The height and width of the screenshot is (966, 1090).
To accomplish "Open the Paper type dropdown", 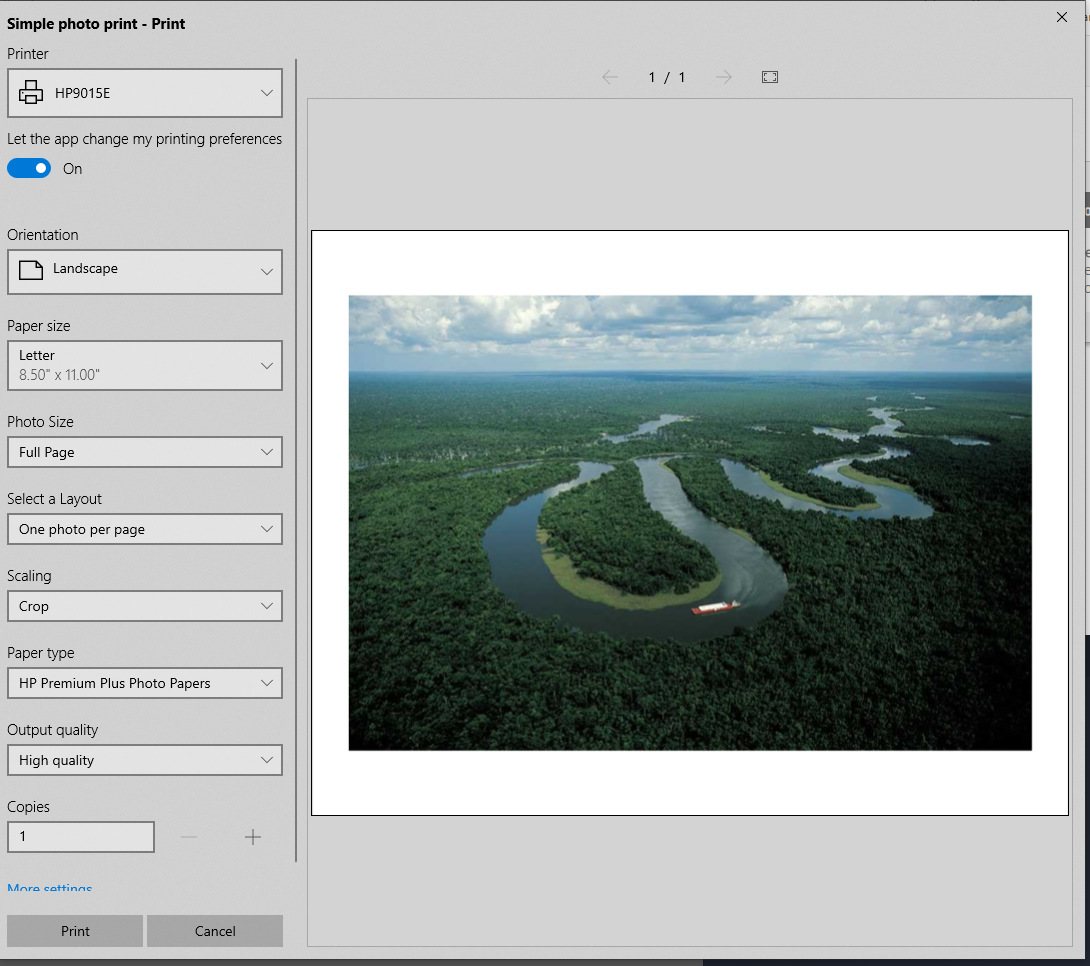I will pos(145,683).
